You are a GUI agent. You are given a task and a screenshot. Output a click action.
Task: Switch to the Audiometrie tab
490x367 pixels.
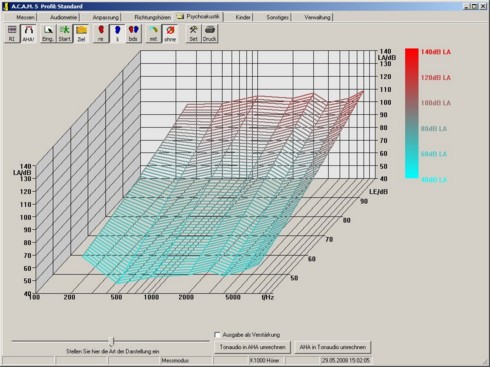(63, 17)
